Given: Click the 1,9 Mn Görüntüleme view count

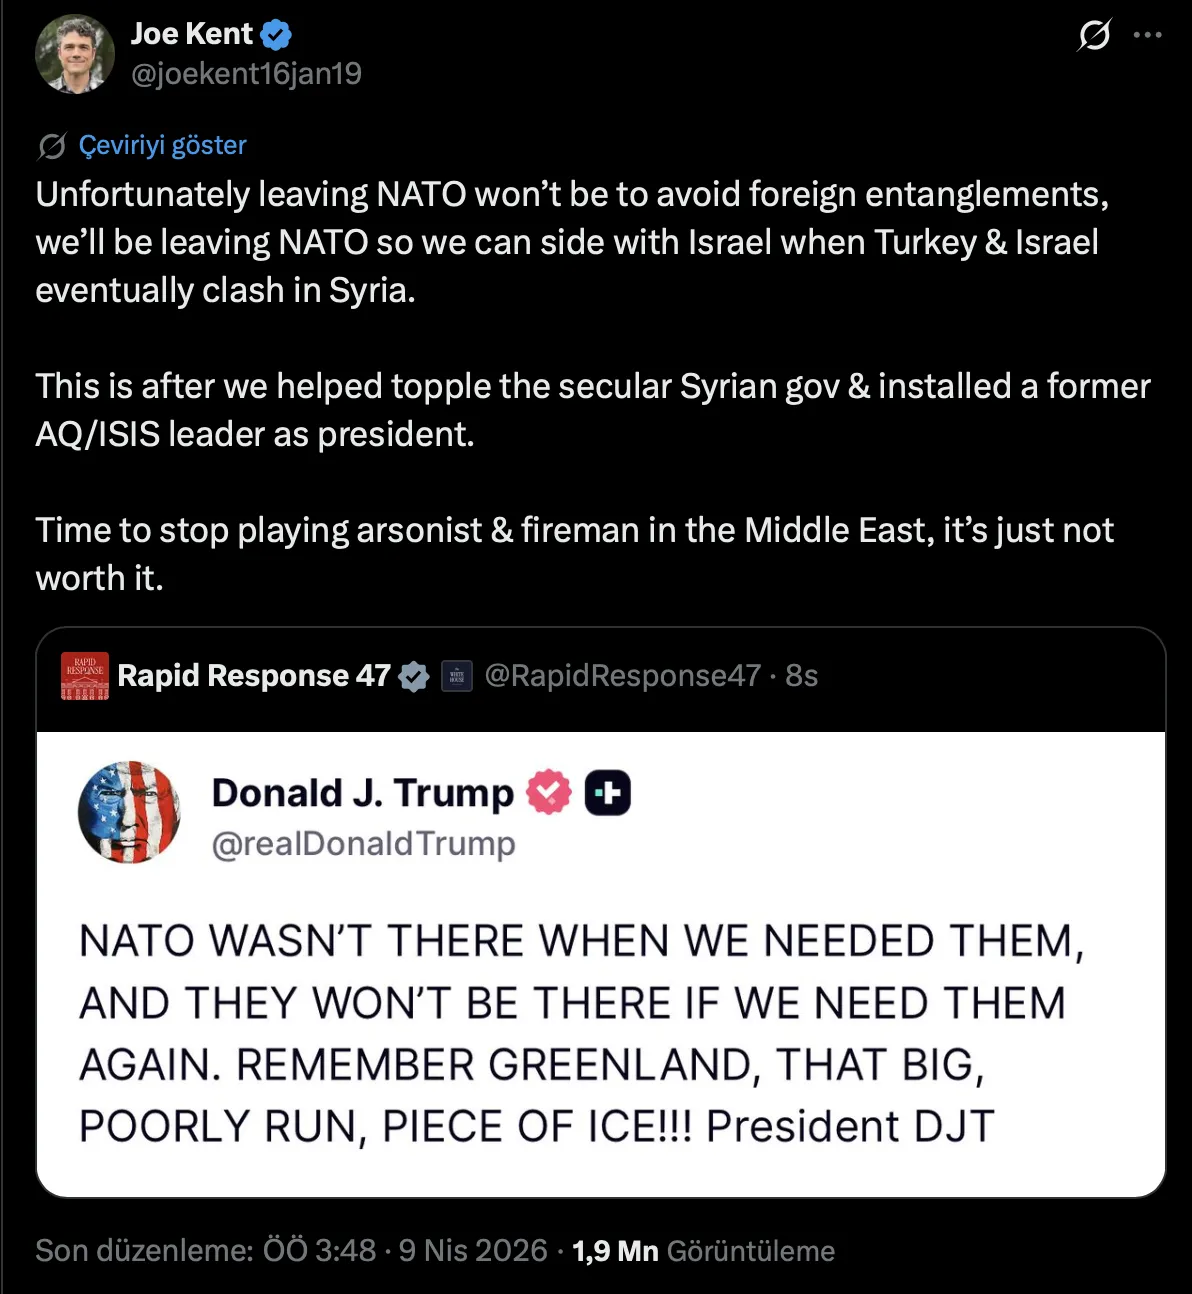Looking at the screenshot, I should click(703, 1251).
